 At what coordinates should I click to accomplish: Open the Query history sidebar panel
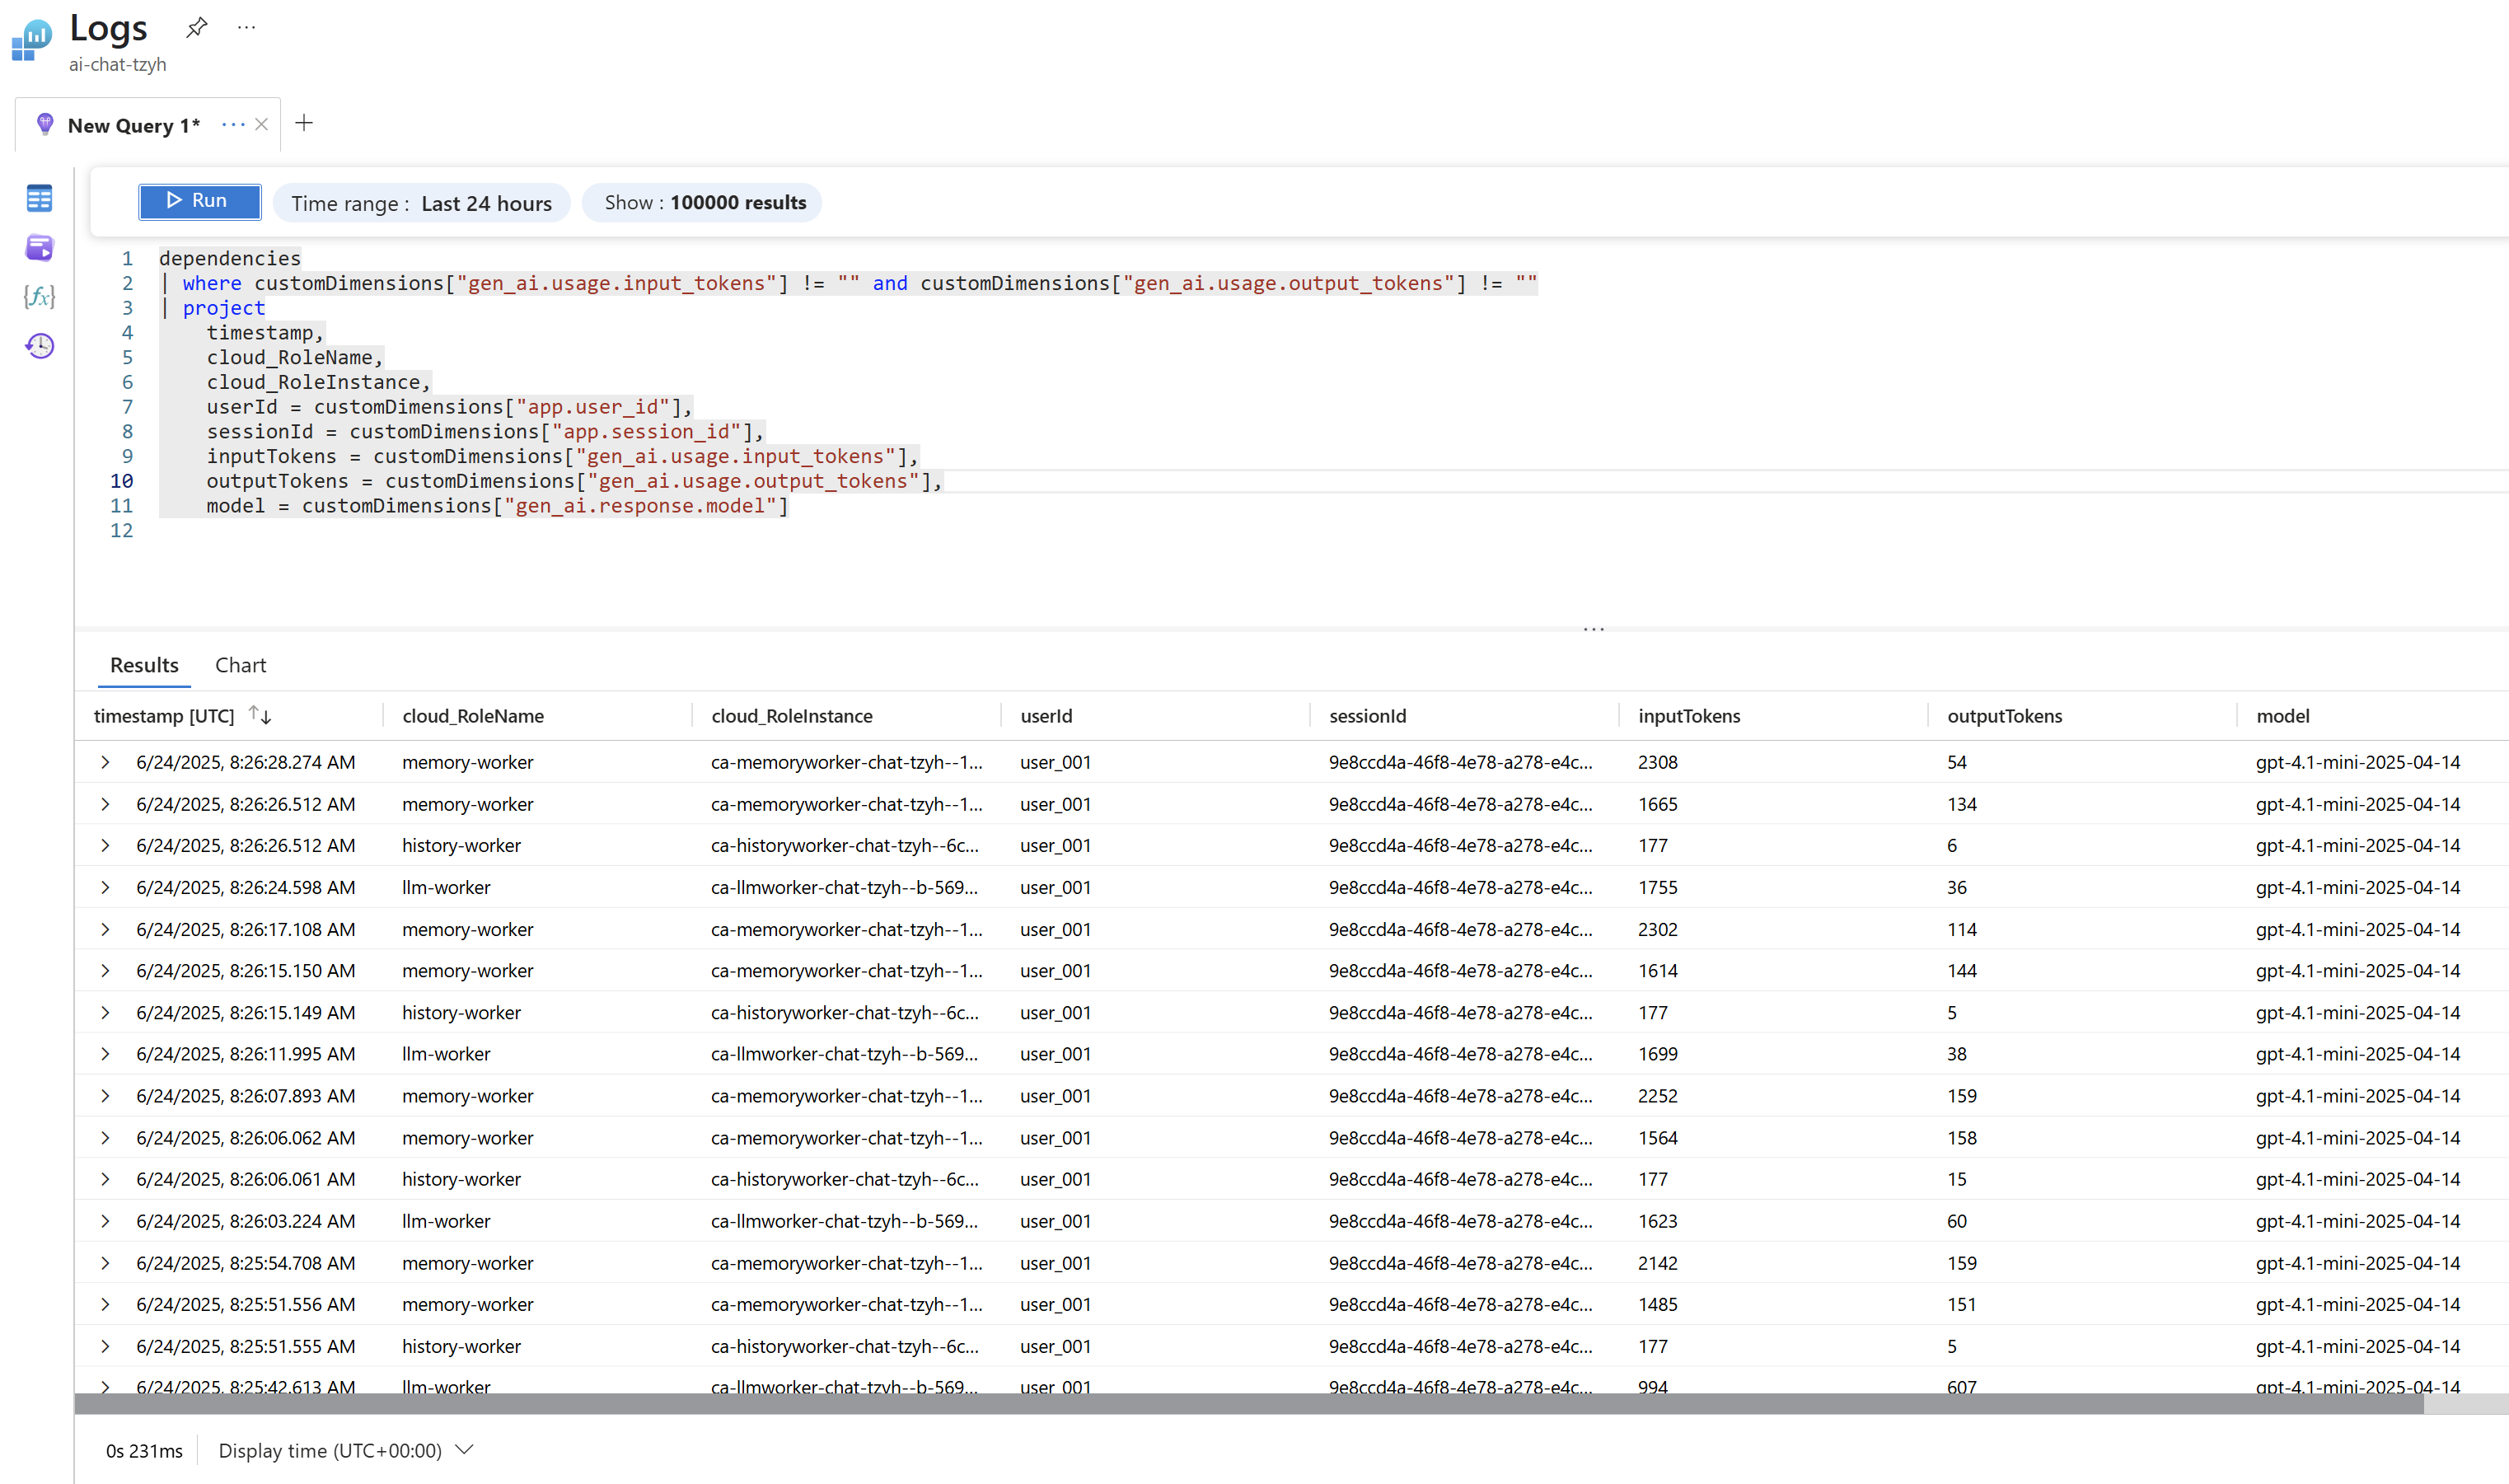click(39, 346)
